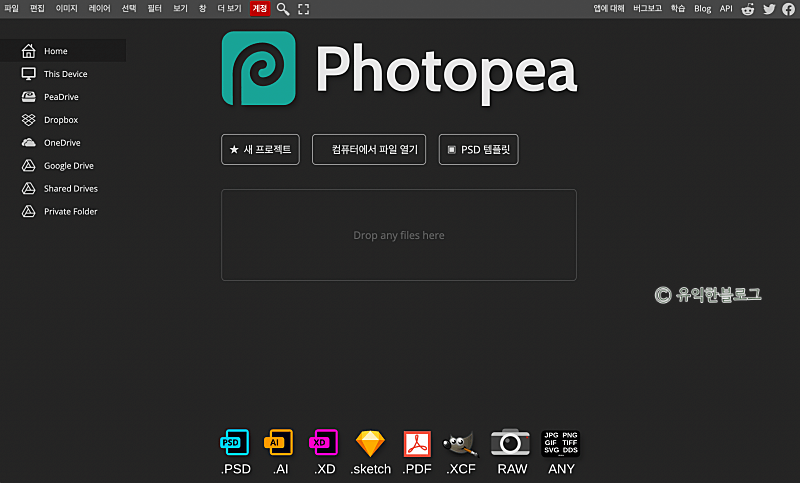800x483 pixels.
Task: Click the ANY formats icon
Action: (x=561, y=443)
